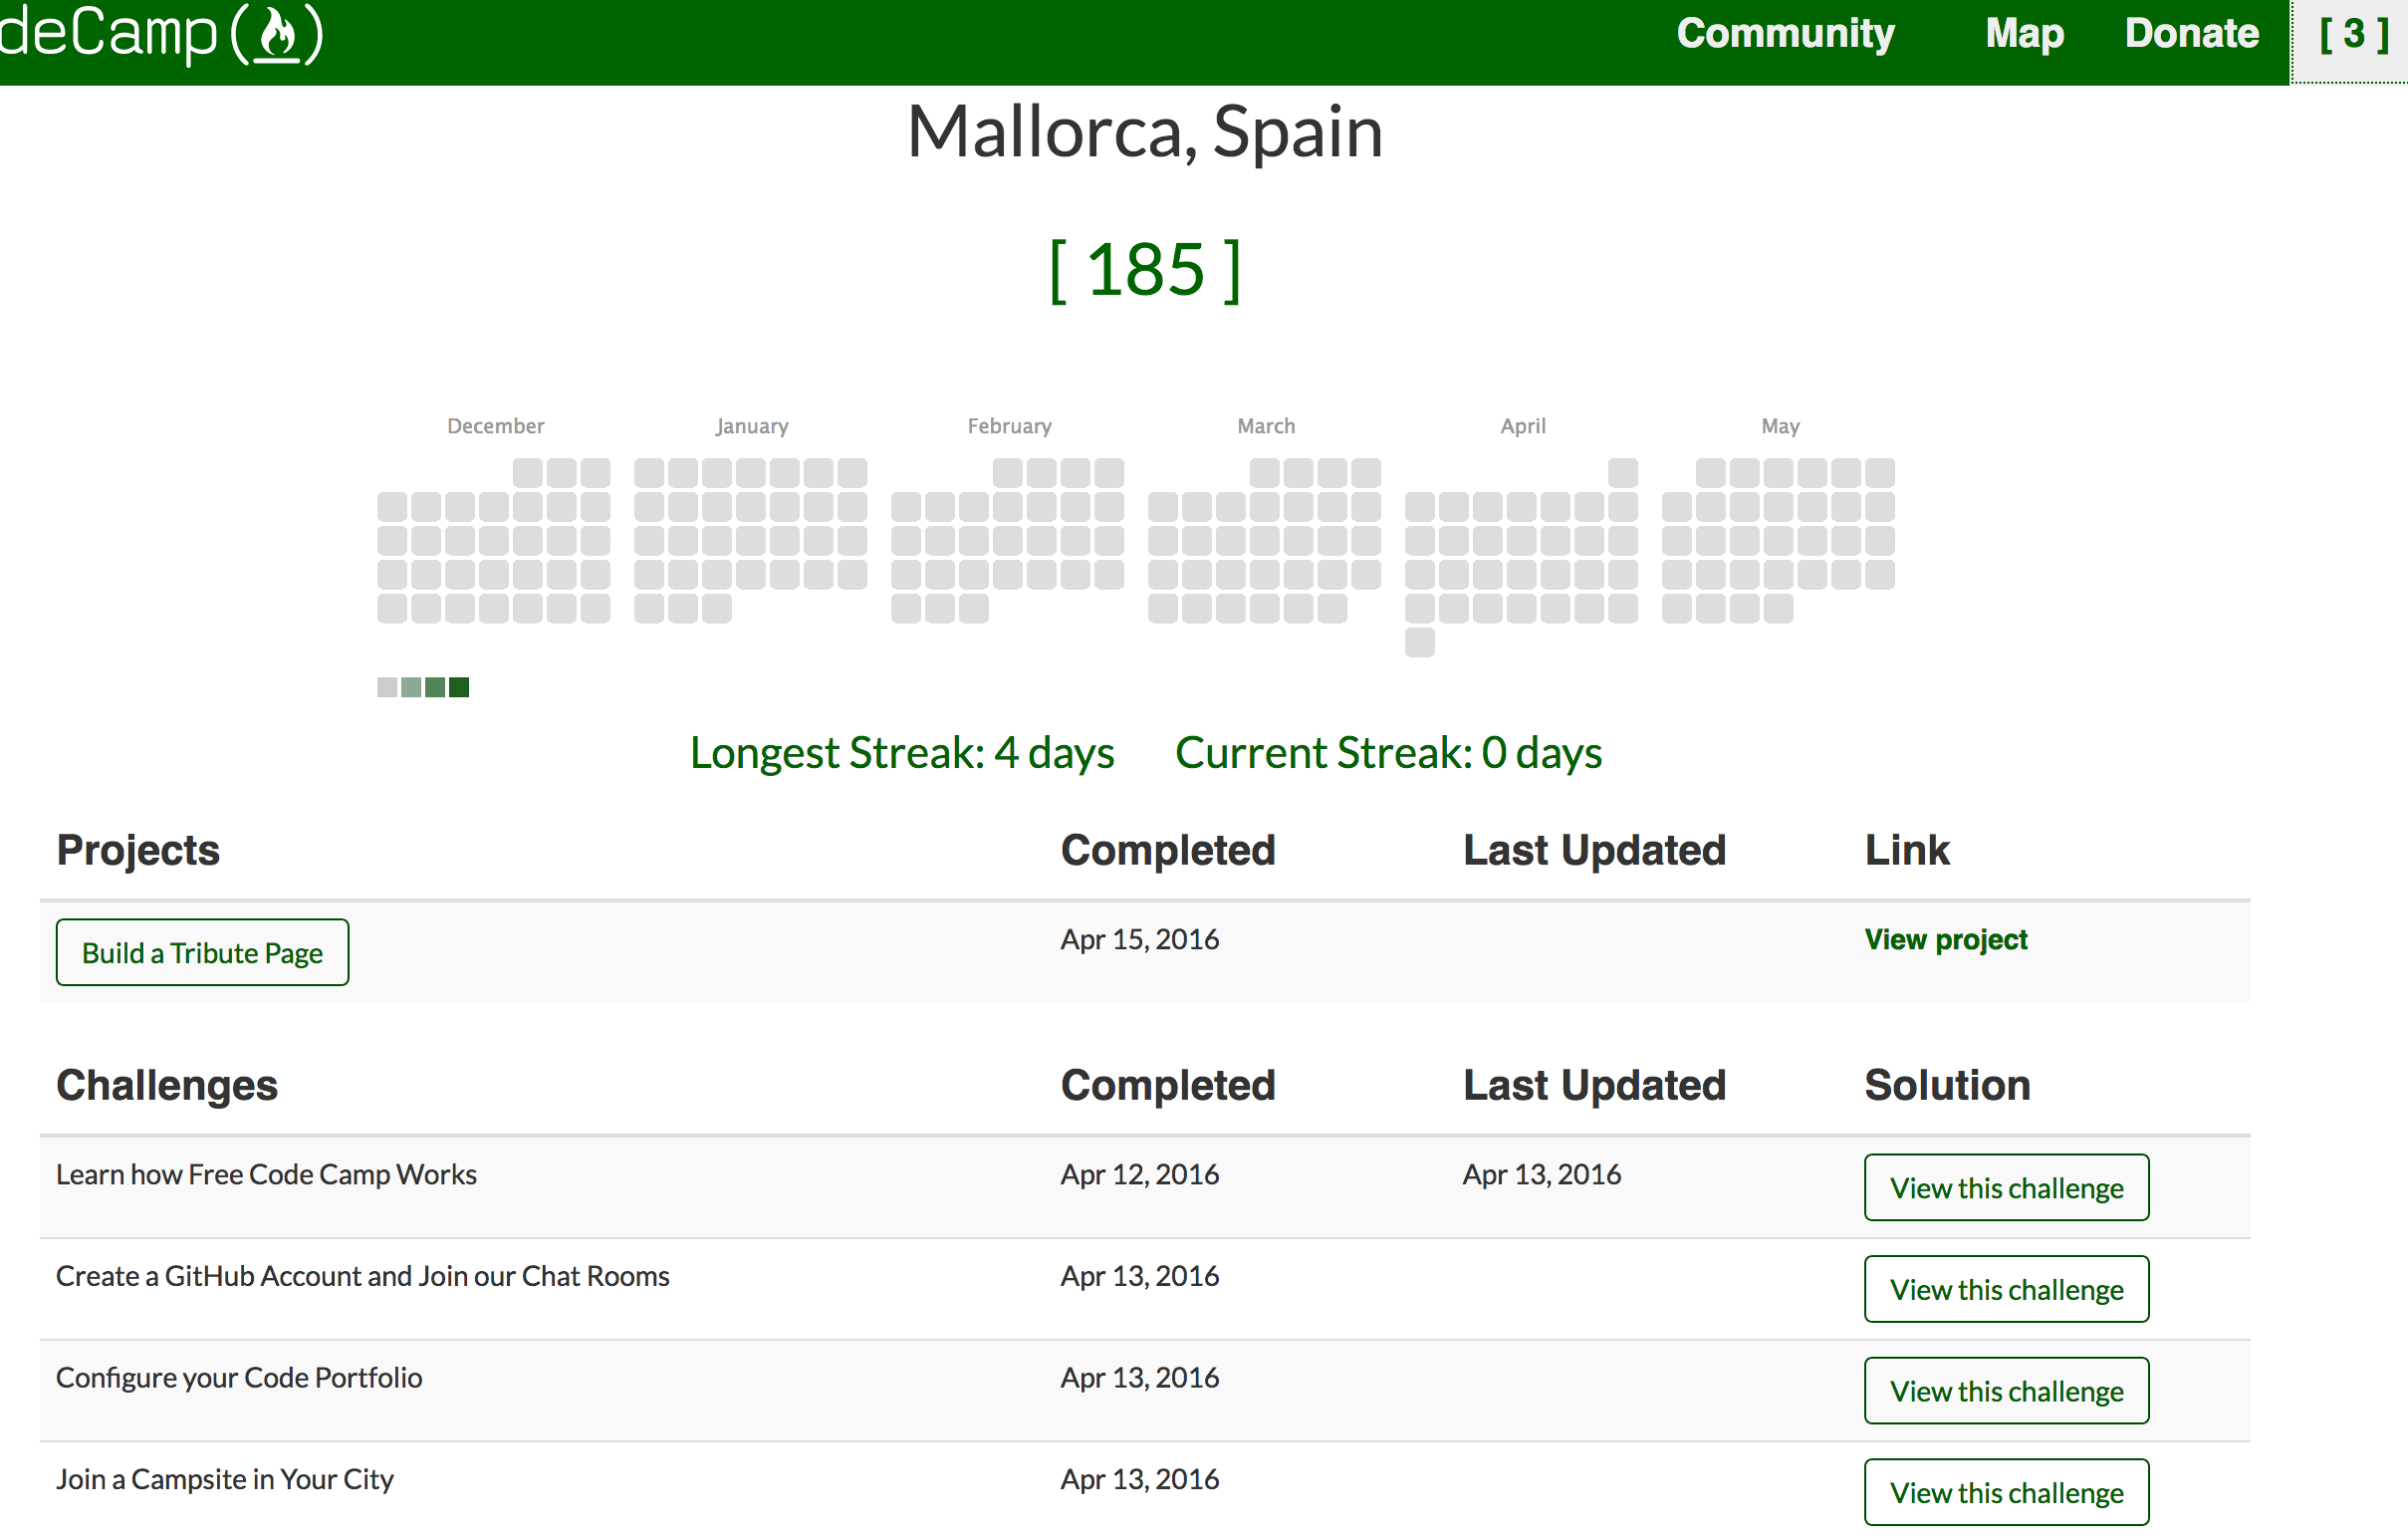View challenge for Join a Campsite in Your City
The height and width of the screenshot is (1538, 2408).
2006,1492
